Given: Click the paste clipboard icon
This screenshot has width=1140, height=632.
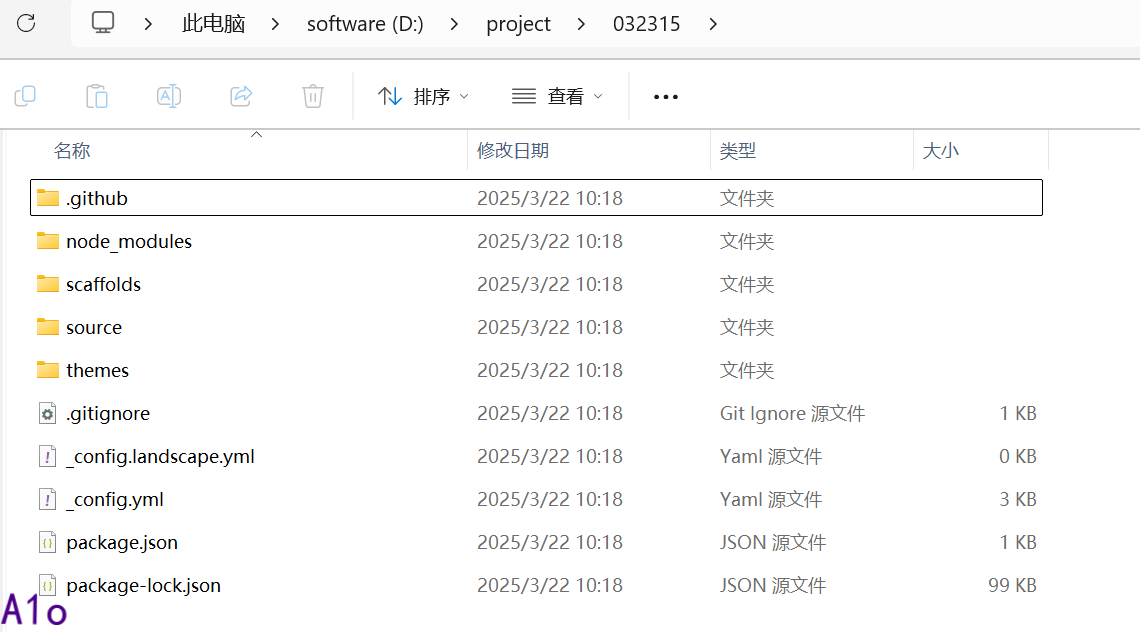Looking at the screenshot, I should 97,96.
